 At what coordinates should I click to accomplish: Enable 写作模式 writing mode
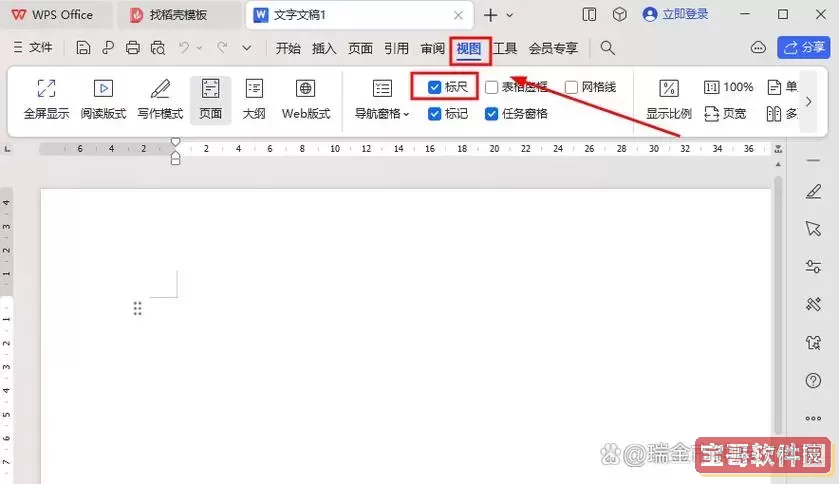(160, 99)
